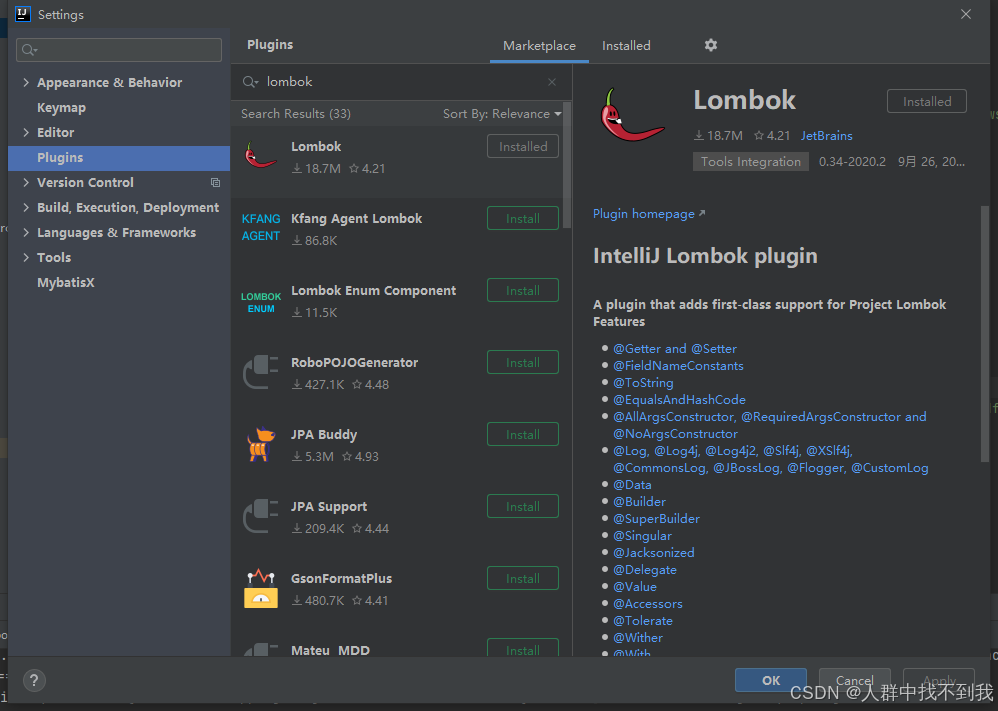Click the search magnifier icon beside lombok

click(x=250, y=82)
